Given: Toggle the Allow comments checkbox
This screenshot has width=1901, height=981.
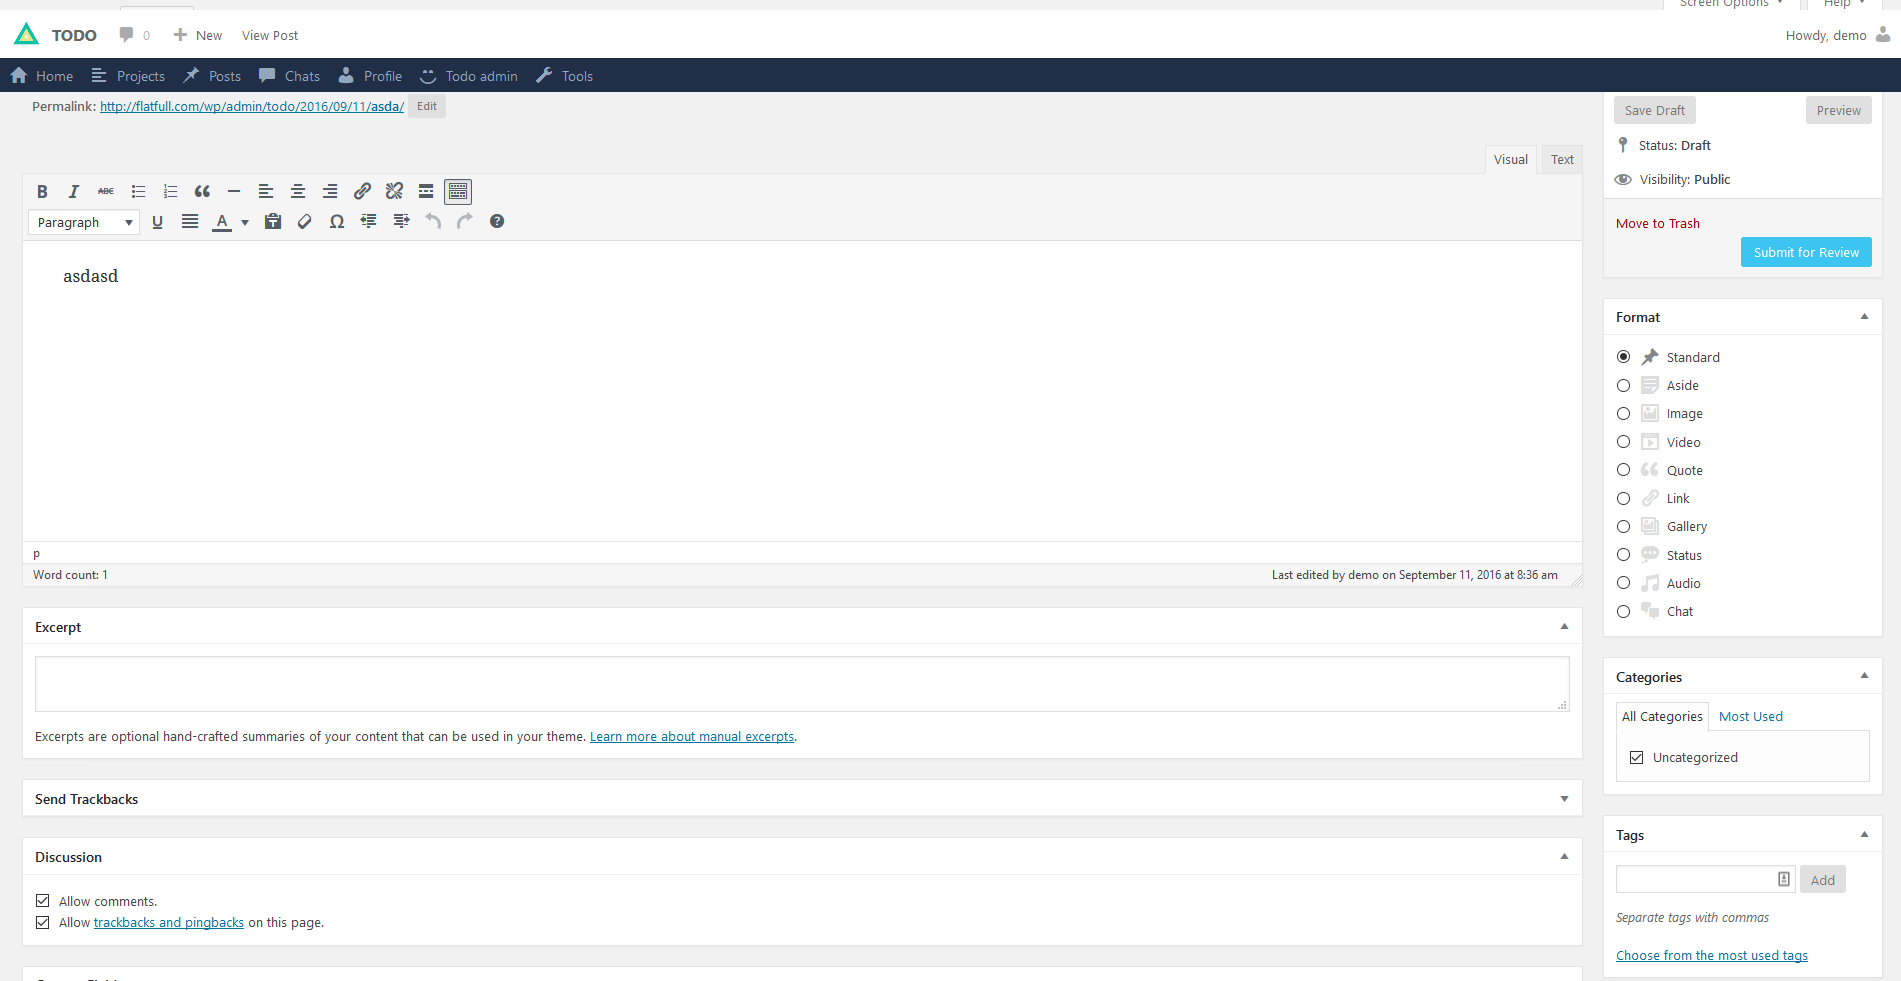Looking at the screenshot, I should click(42, 901).
